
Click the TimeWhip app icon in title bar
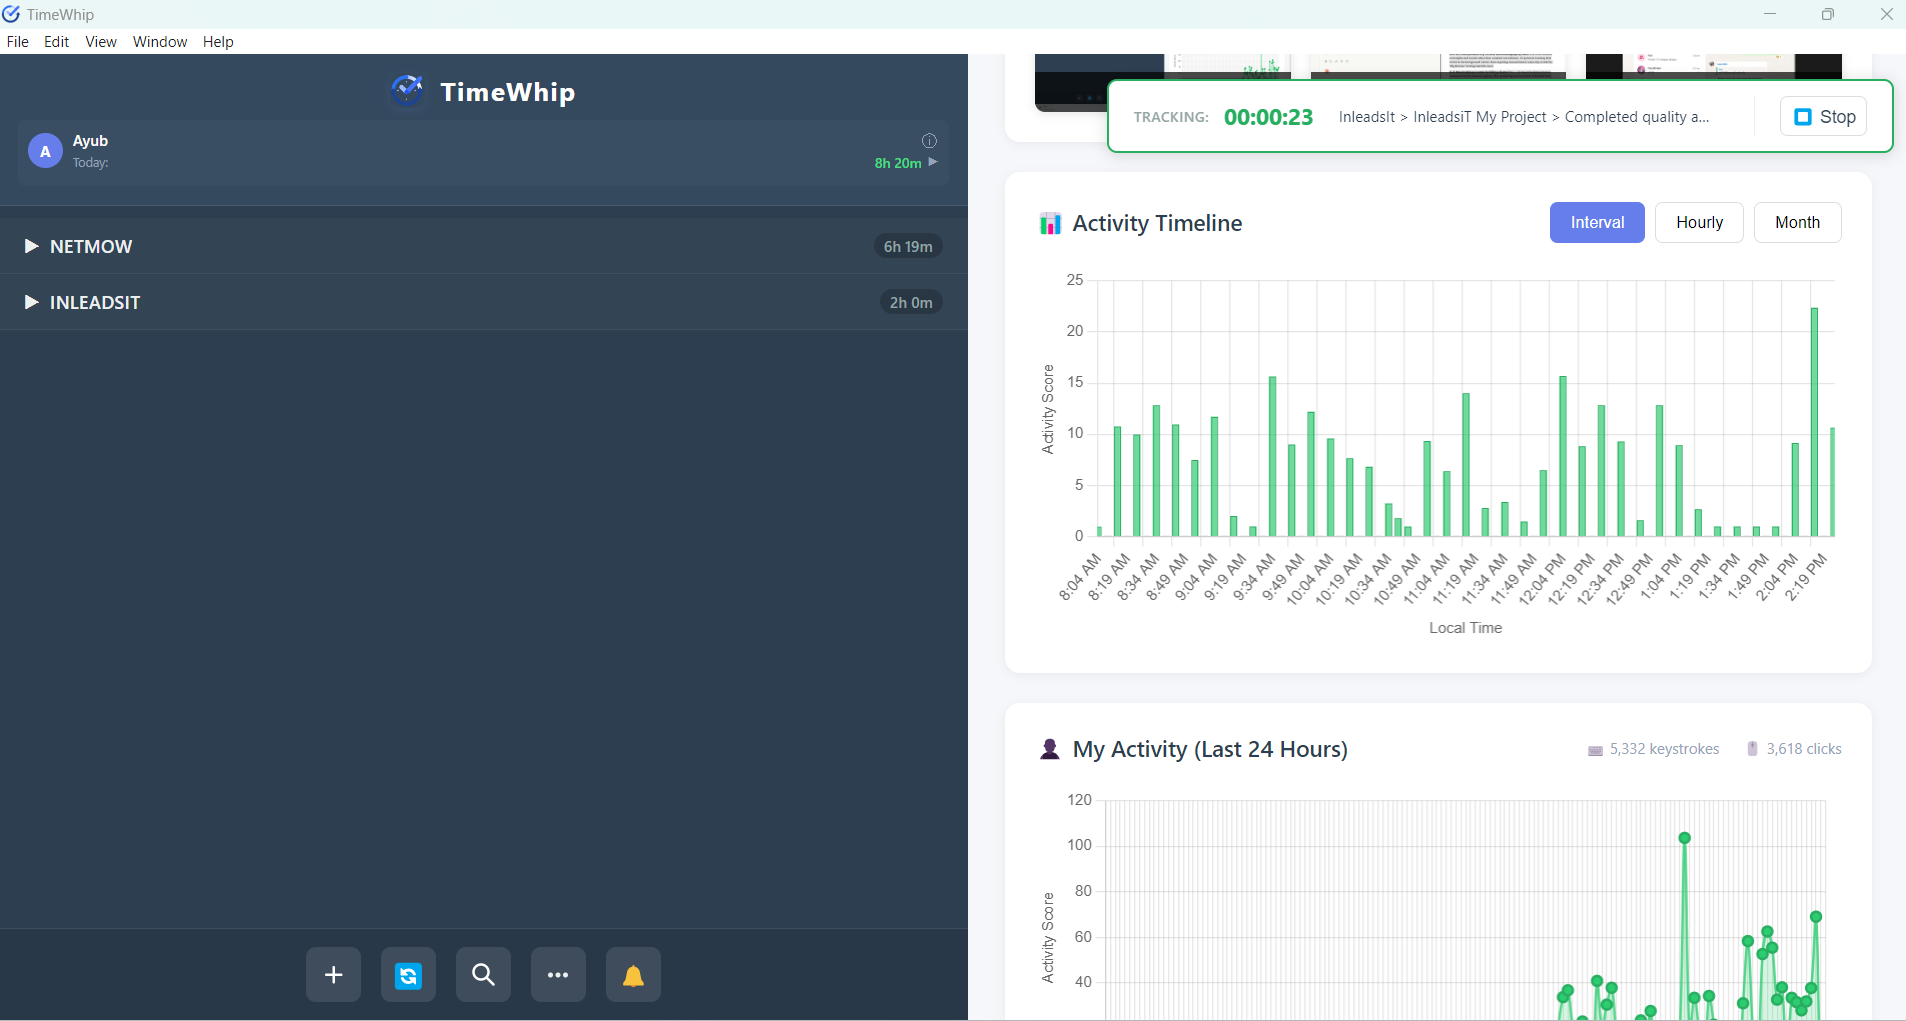pyautogui.click(x=11, y=14)
